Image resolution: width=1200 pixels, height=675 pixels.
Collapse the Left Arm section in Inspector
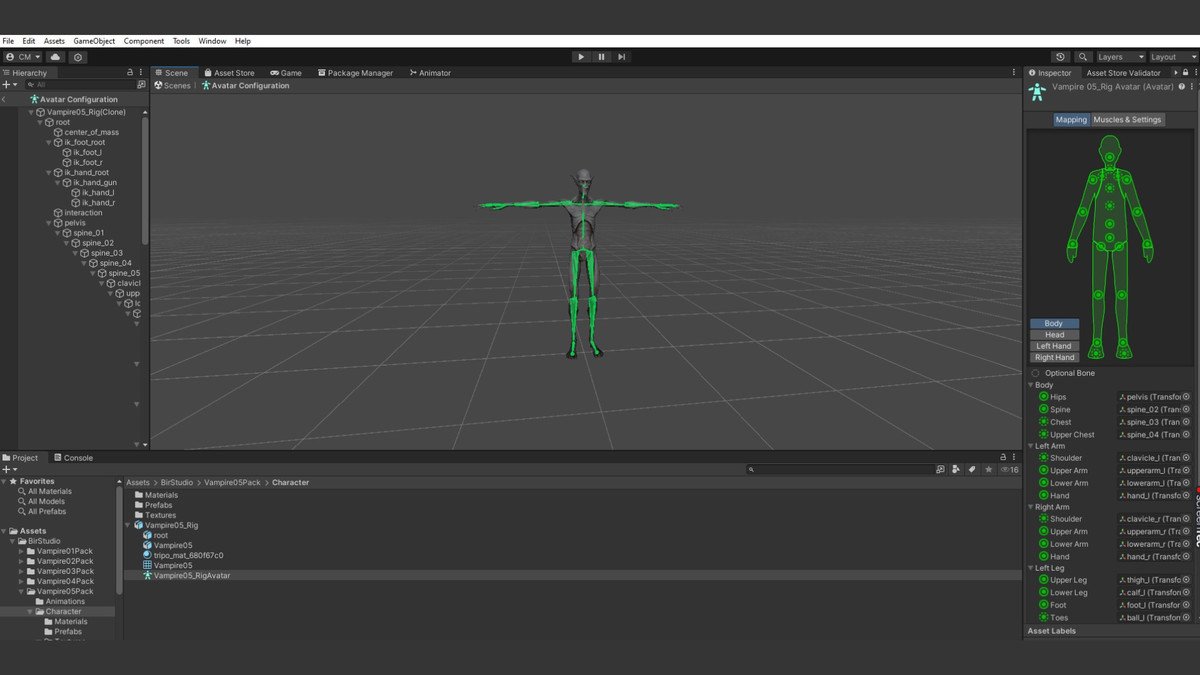point(1031,446)
